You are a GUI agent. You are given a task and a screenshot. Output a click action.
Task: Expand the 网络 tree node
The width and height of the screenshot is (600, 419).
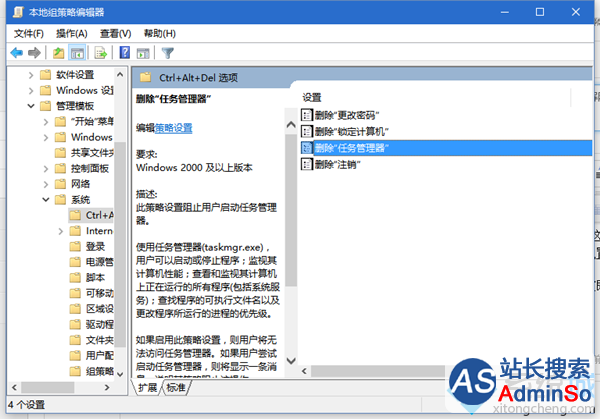click(x=46, y=184)
